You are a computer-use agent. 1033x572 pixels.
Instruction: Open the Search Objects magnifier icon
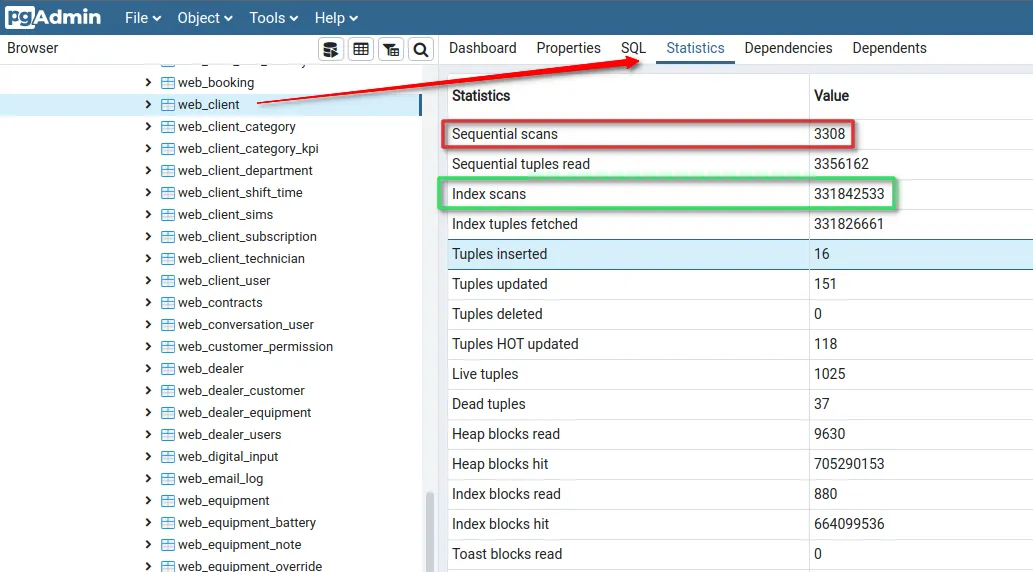[x=421, y=49]
